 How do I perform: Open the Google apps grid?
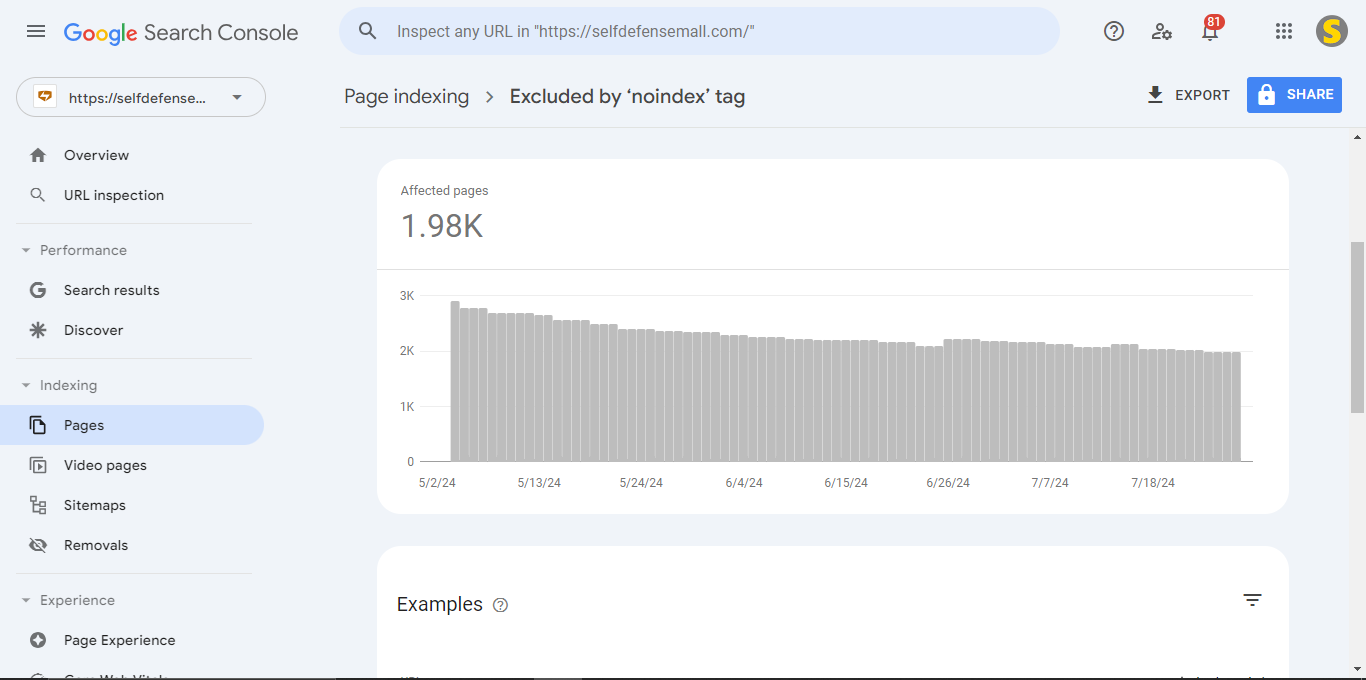(1284, 31)
